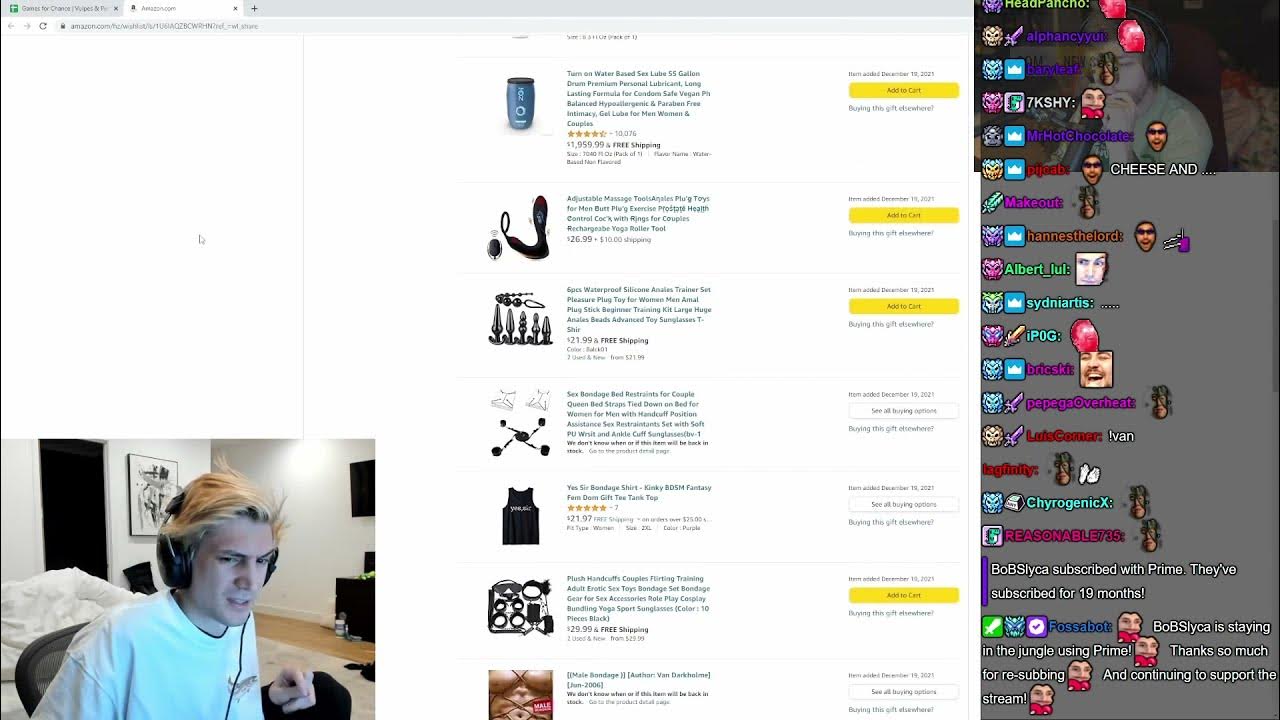Open the Bed Restraints product thumbnail

520,422
